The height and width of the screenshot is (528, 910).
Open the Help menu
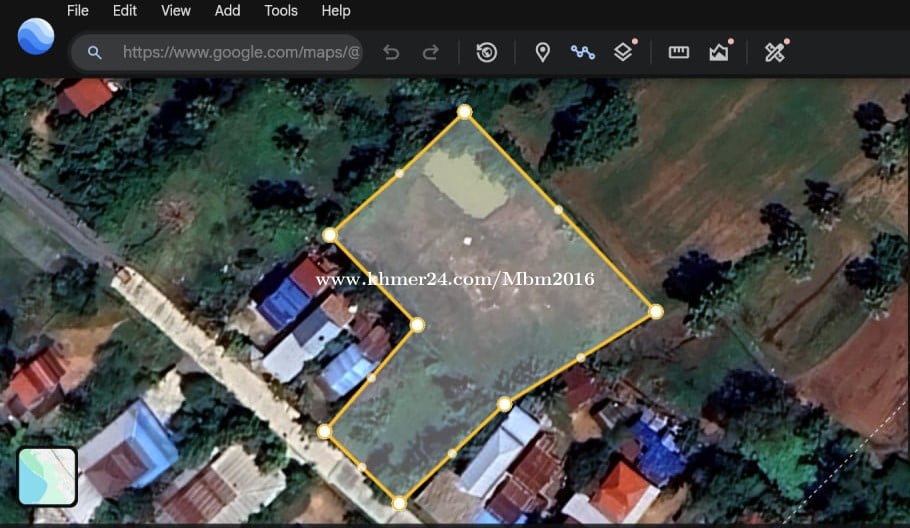click(336, 11)
